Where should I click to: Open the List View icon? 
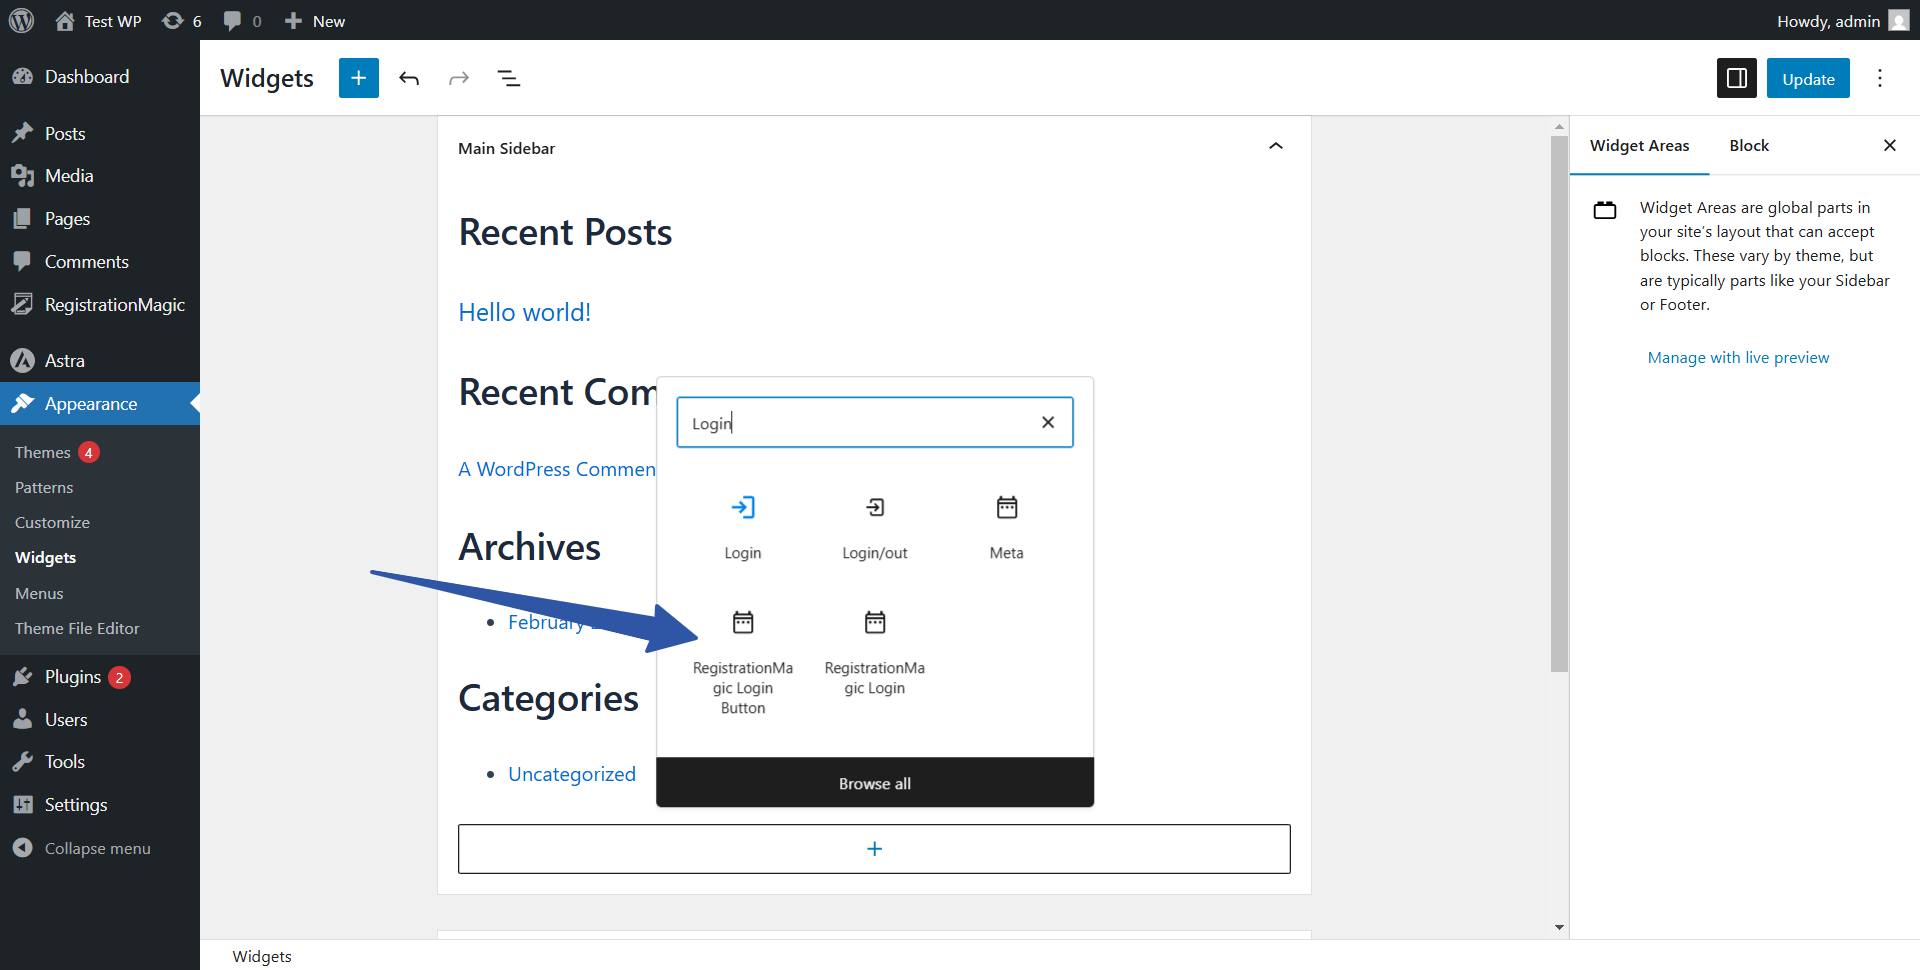(x=509, y=78)
